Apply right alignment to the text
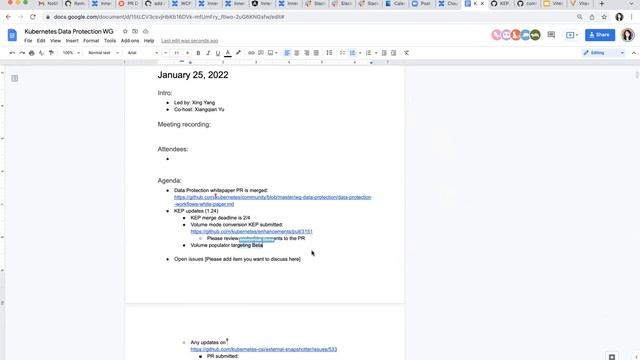Viewport: 640px width, 360px height. (x=307, y=53)
